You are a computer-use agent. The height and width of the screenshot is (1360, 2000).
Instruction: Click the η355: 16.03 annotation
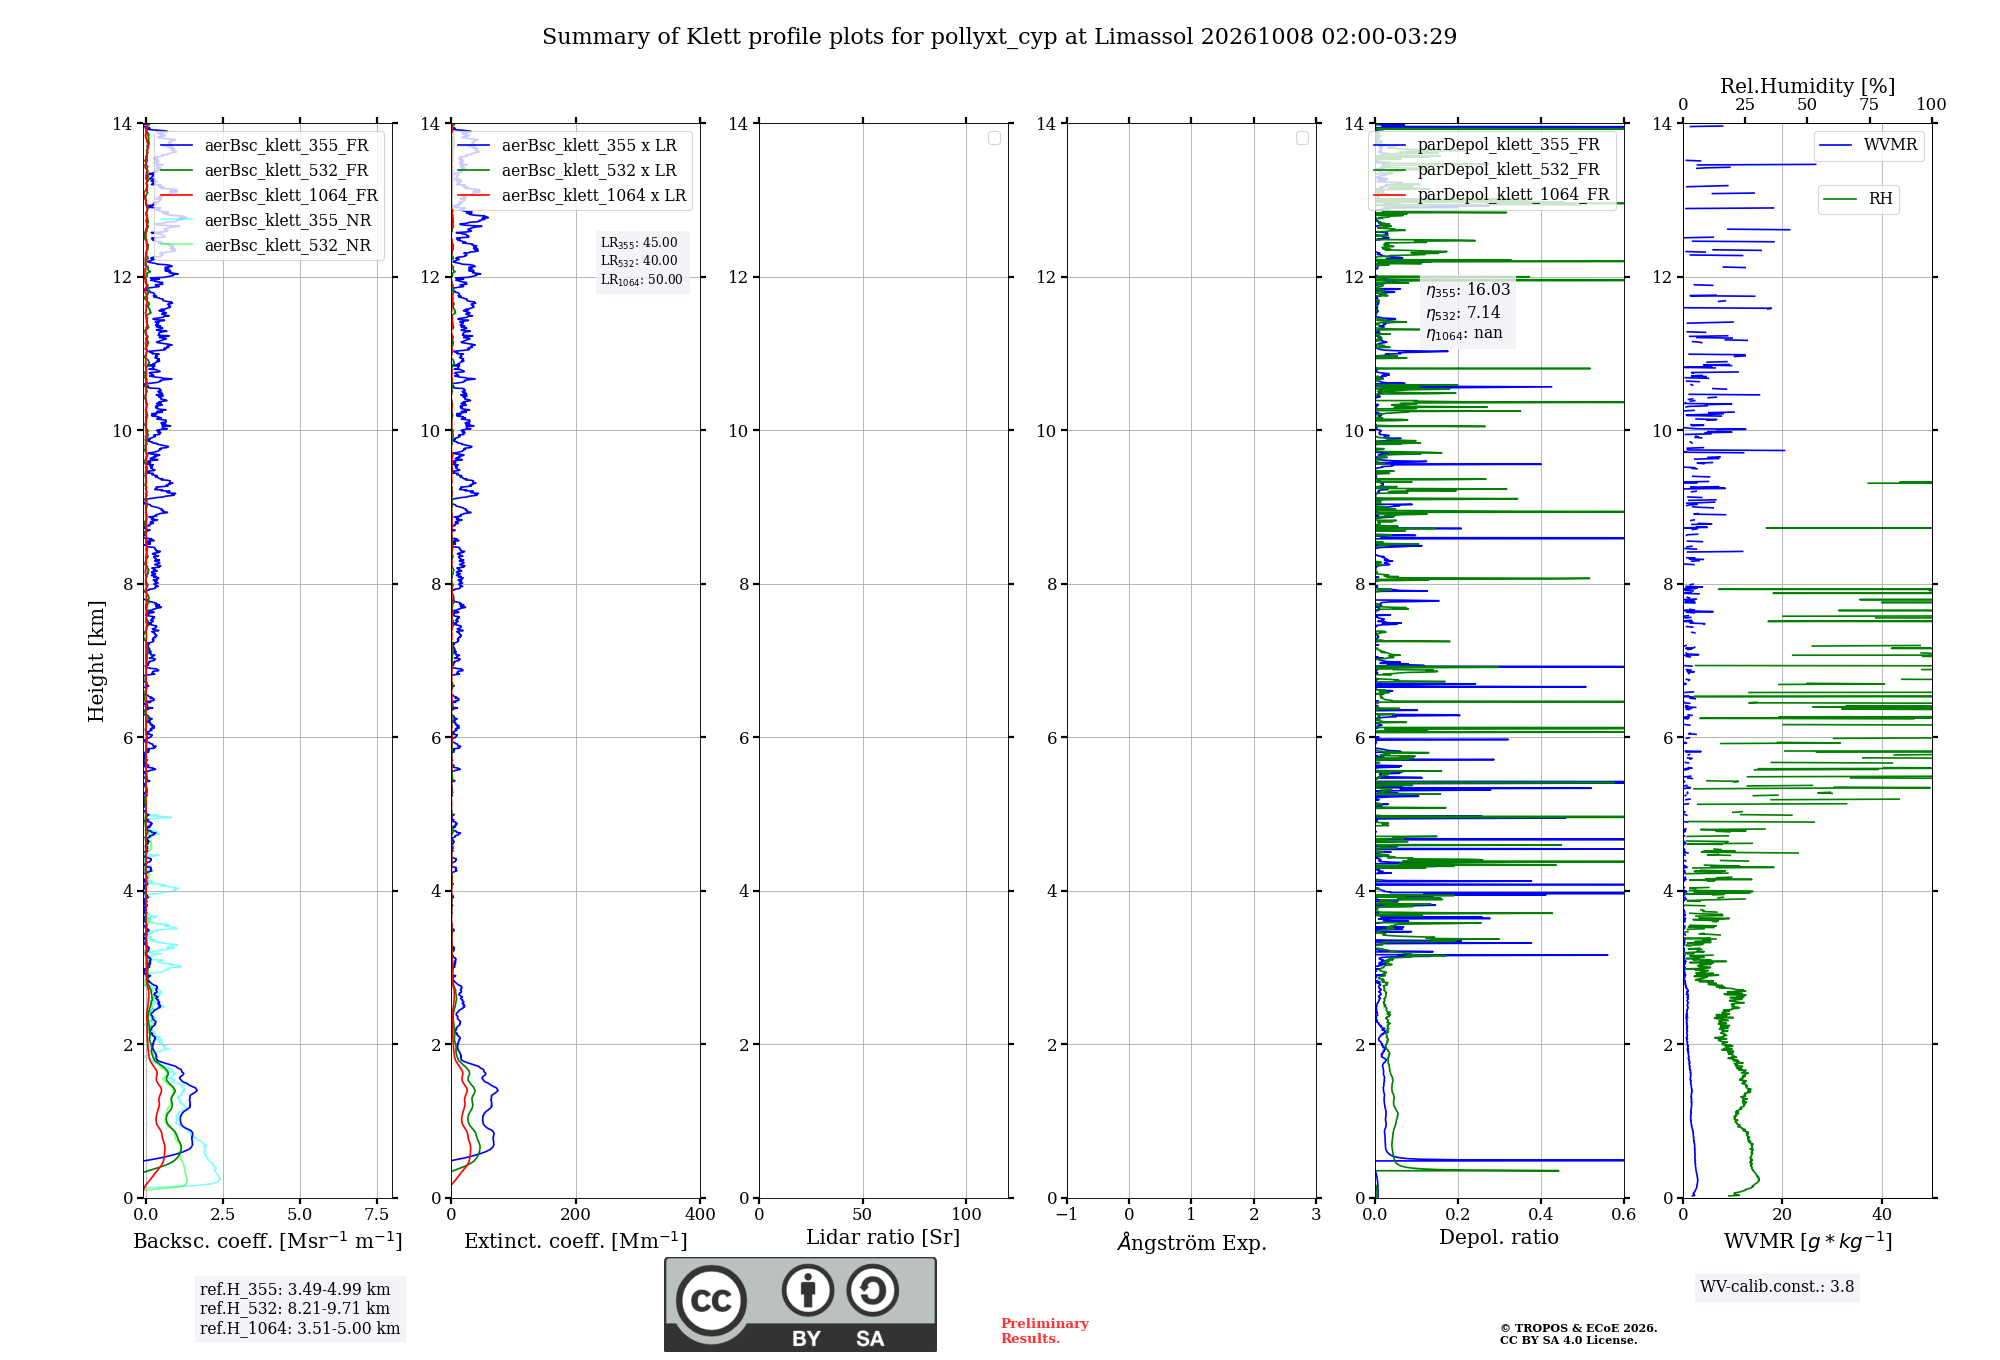1468,290
